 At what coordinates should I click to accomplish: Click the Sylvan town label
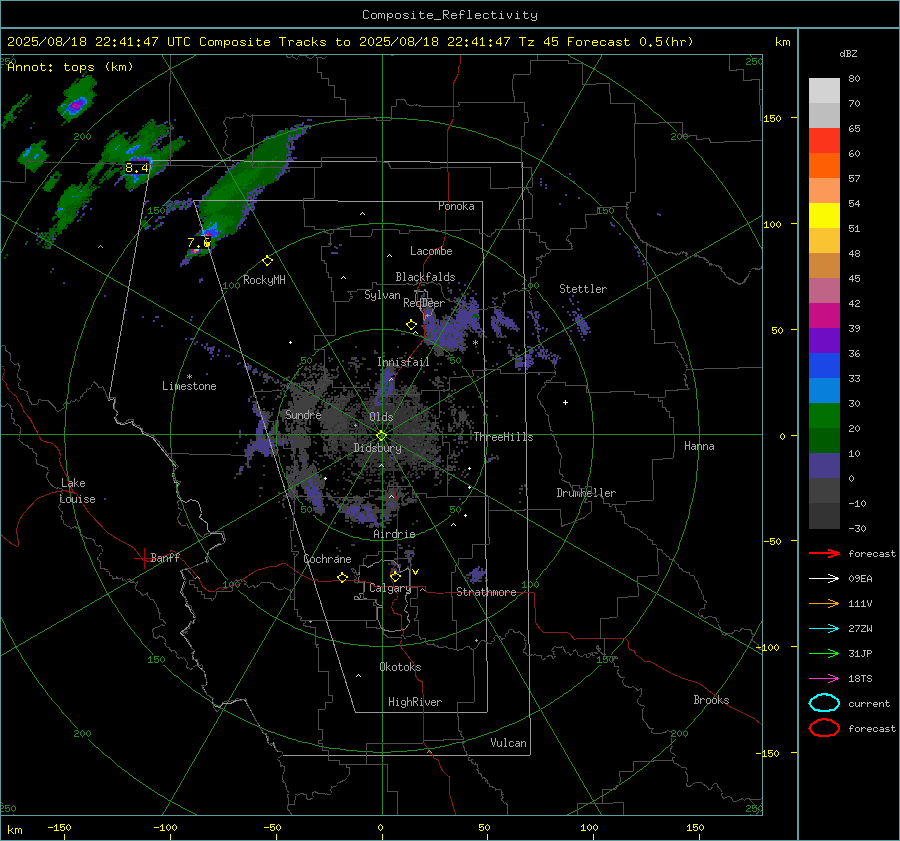[382, 295]
